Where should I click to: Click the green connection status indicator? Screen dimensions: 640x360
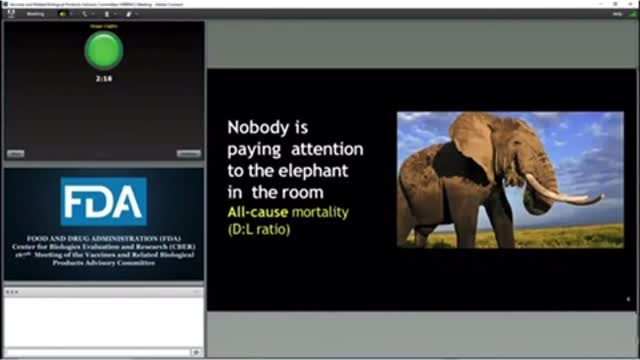[x=633, y=14]
